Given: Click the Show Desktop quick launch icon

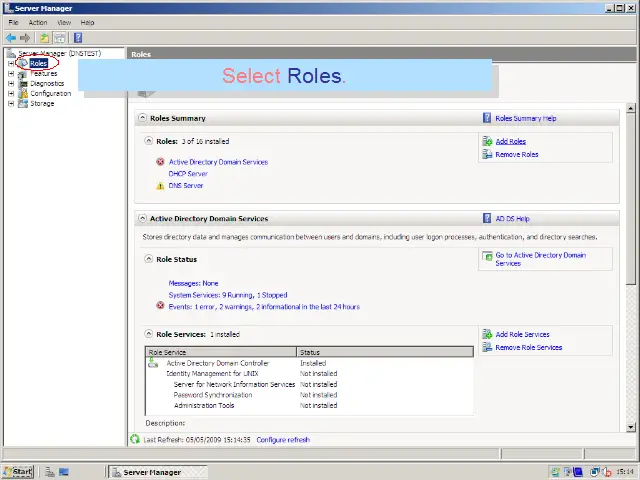Looking at the screenshot, I should point(64,472).
